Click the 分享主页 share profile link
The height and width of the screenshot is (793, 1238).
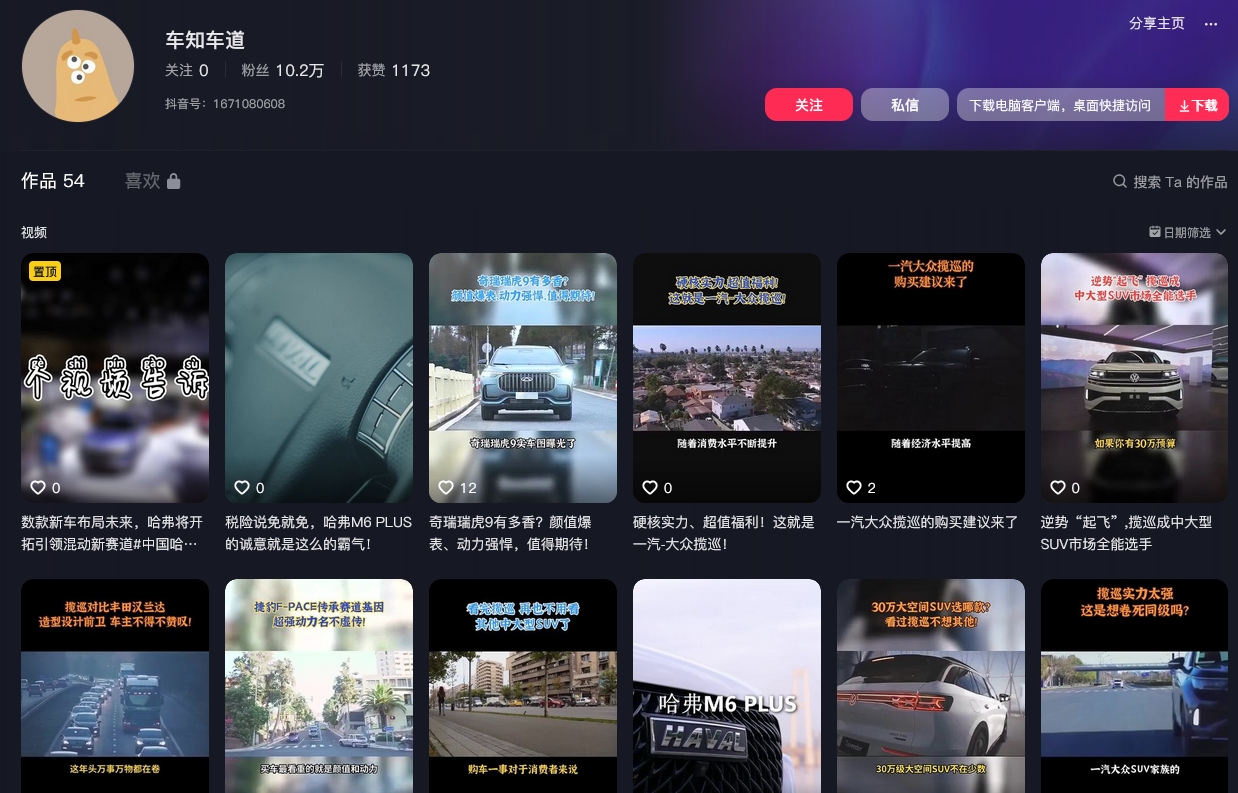pos(1157,23)
